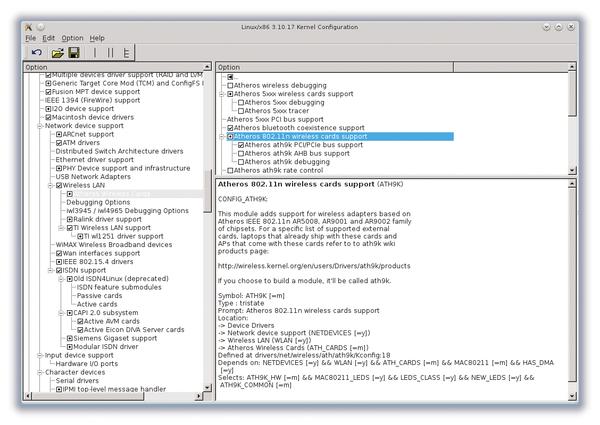Screen dimensions: 600x425
Task: Click the ath9k products URL in help text
Action: [314, 266]
